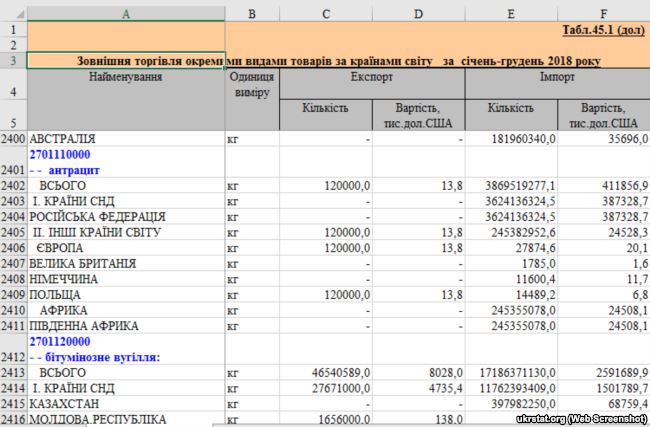The height and width of the screenshot is (427, 650).
Task: Click the value 411856,9
Action: point(604,185)
